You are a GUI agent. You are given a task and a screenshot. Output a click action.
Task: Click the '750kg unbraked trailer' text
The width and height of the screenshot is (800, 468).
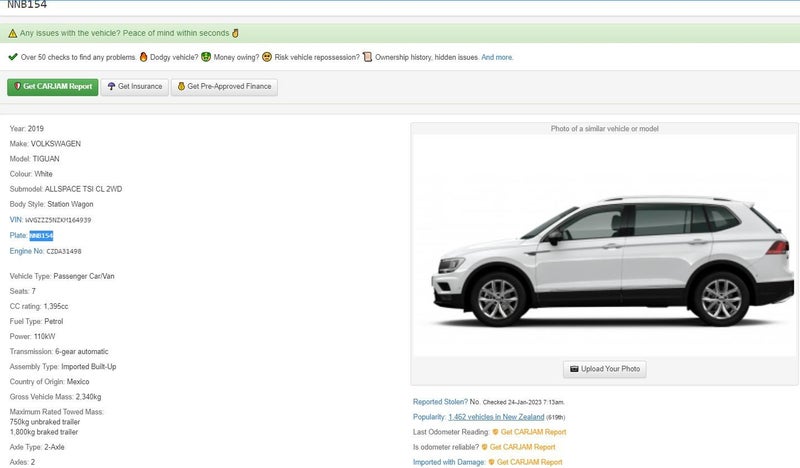[45, 422]
